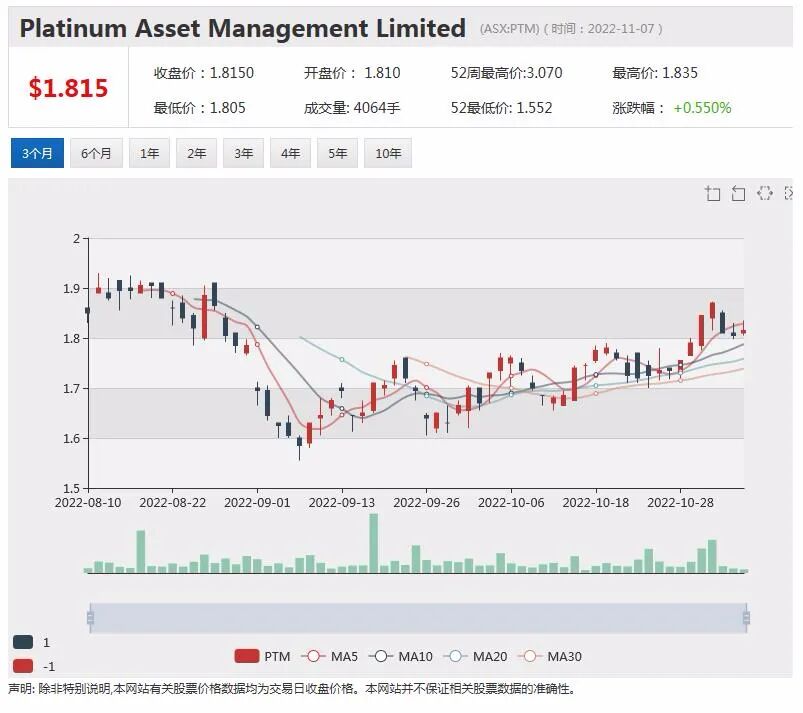The height and width of the screenshot is (713, 803).
Task: Switch to the 5年 range tab
Action: (337, 153)
